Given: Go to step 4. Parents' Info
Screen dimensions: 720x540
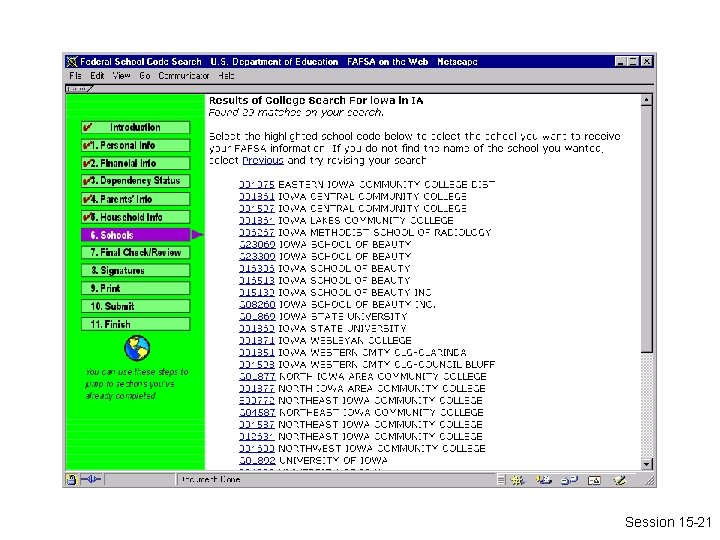Looking at the screenshot, I should coord(135,199).
